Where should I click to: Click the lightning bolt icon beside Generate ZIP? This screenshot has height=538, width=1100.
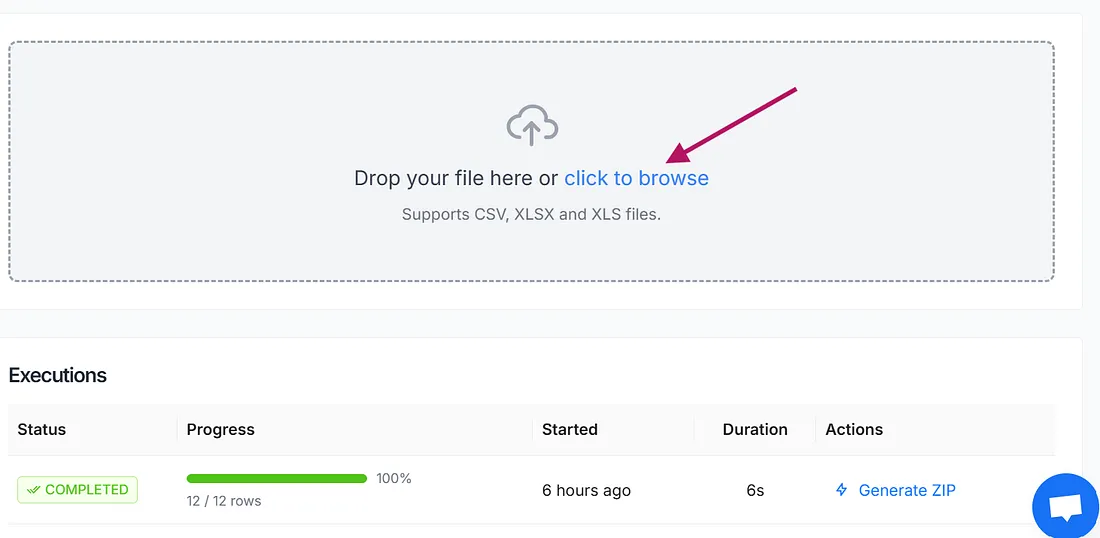tap(841, 490)
